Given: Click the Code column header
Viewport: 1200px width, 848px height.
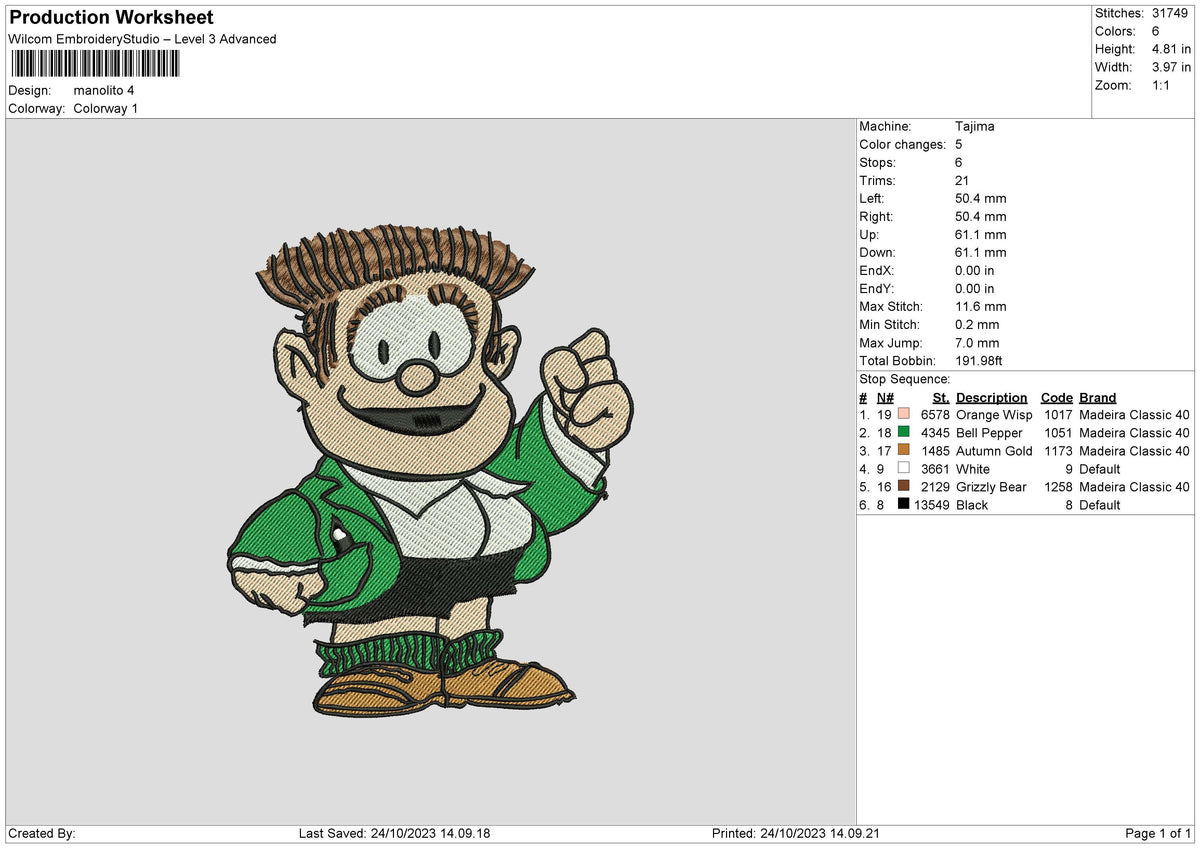Looking at the screenshot, I should tap(1057, 397).
